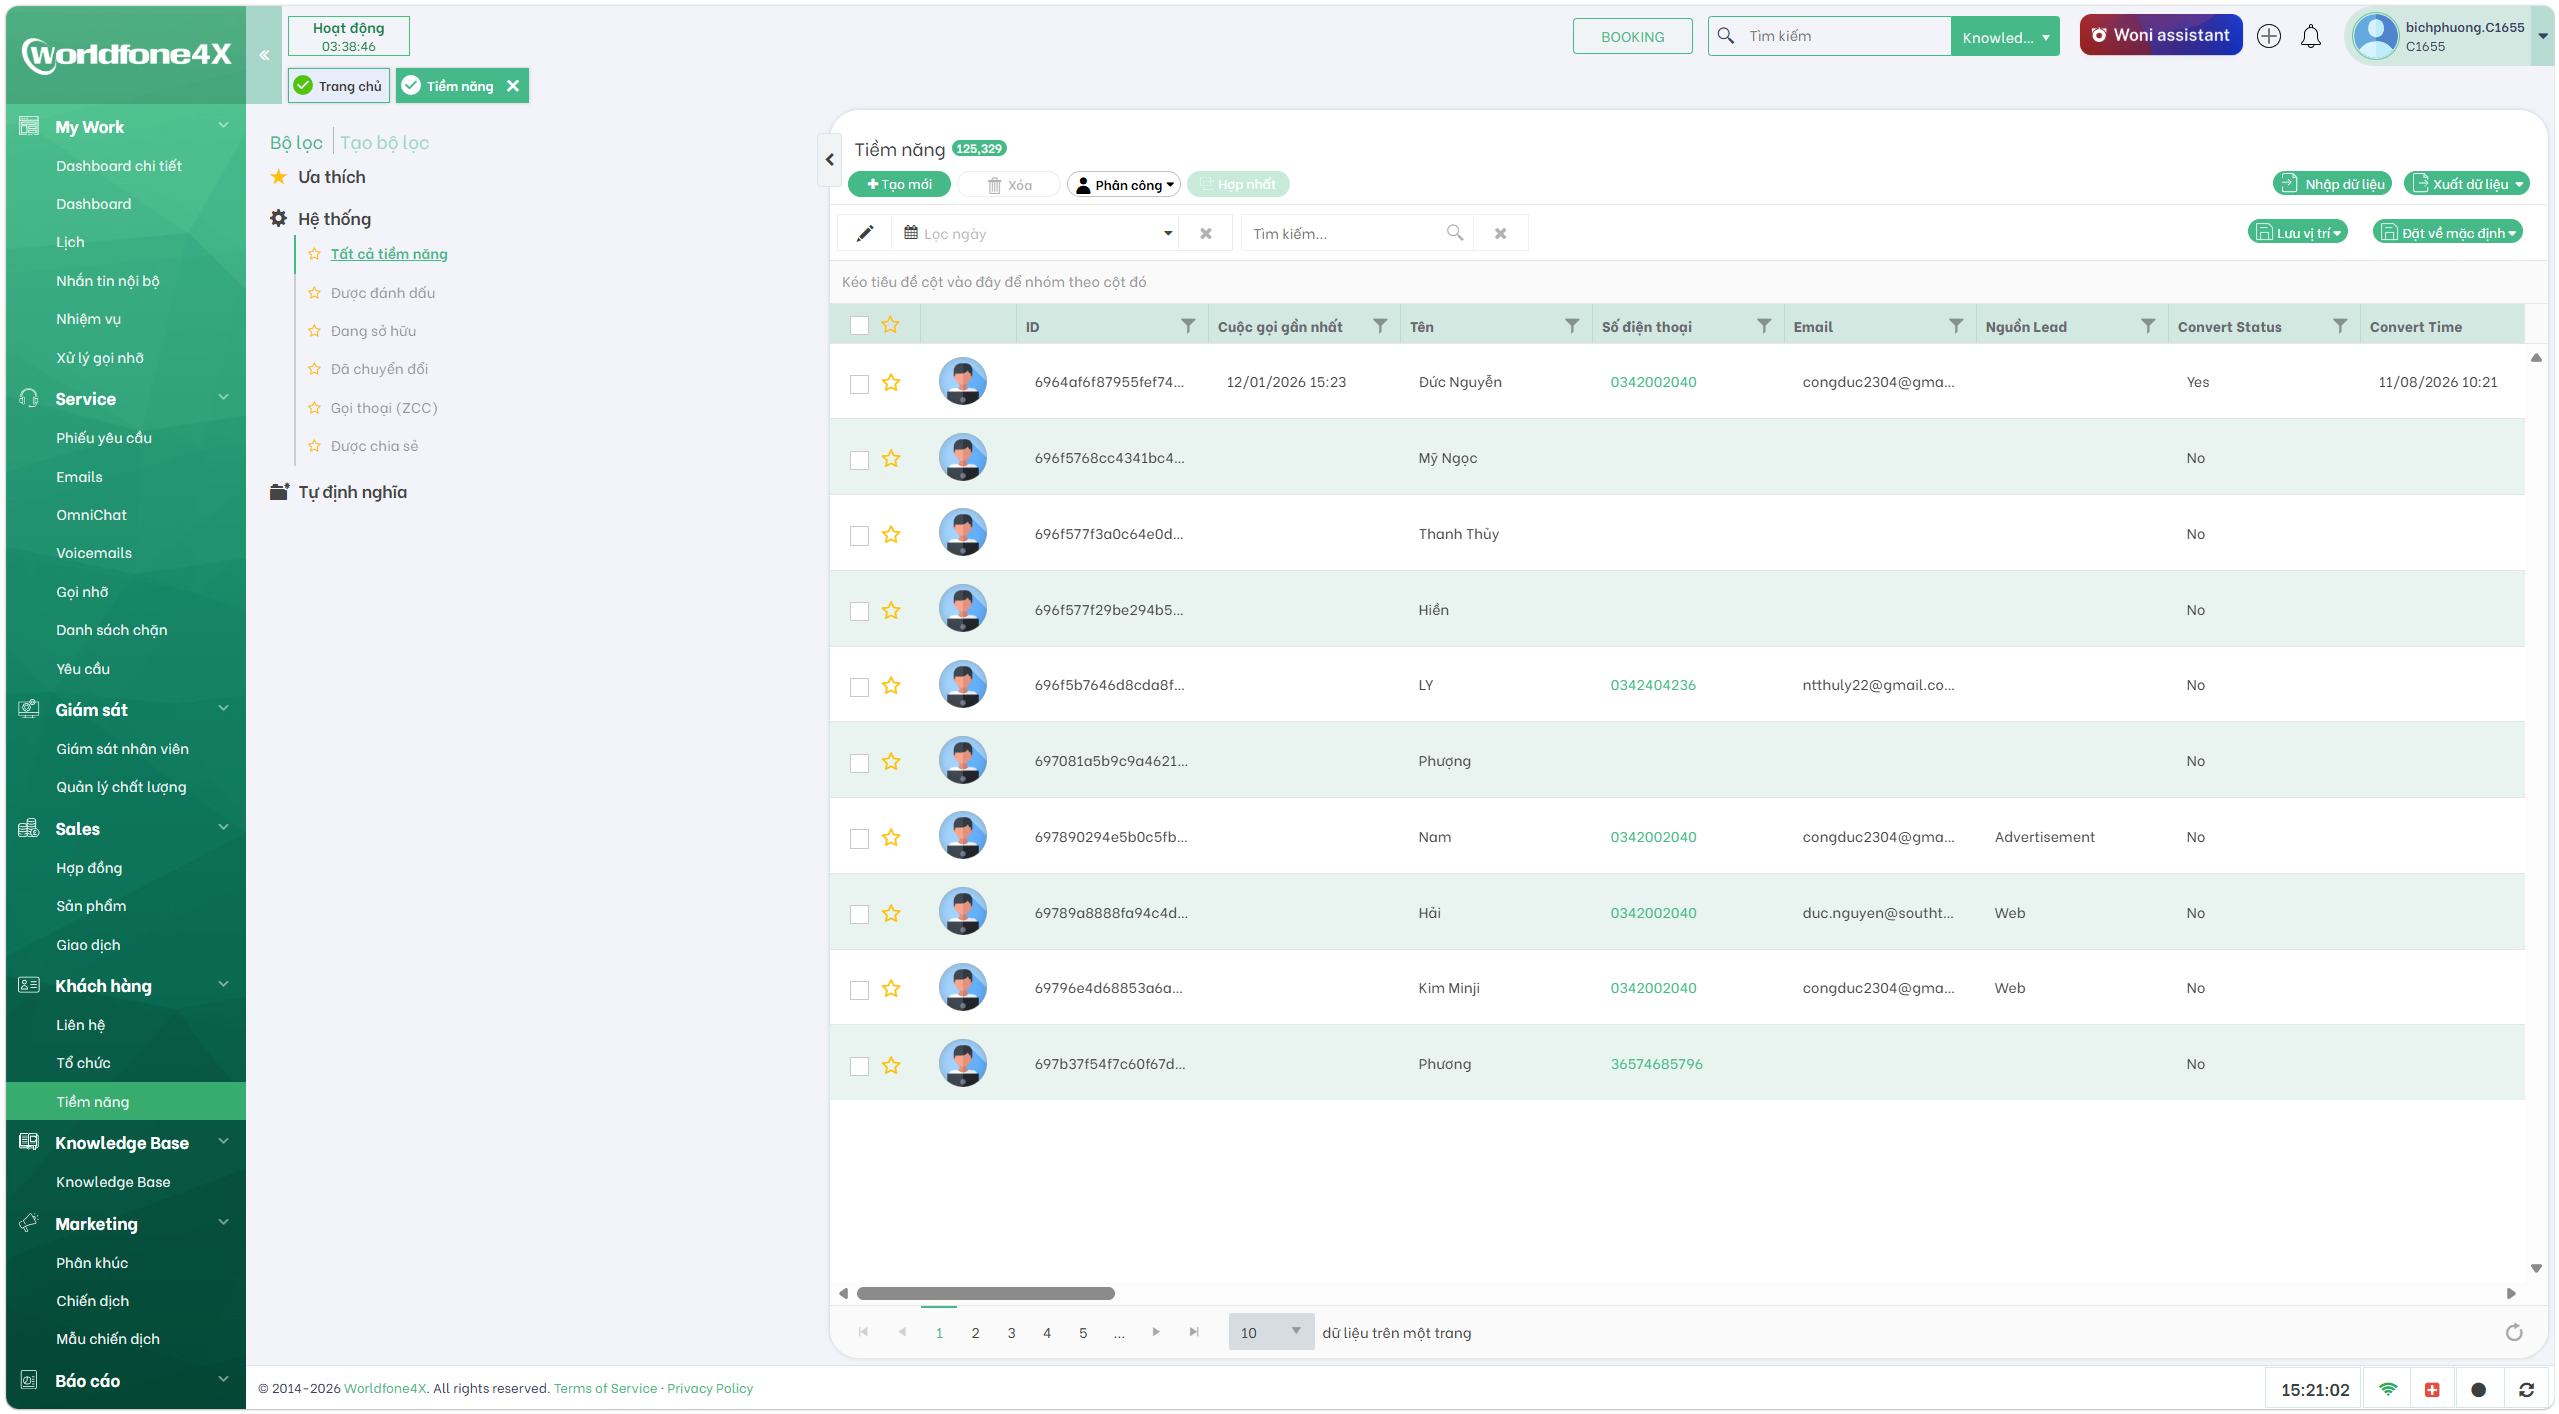Open the Tên column filter funnel
Viewport: 2559px width, 1414px height.
pos(1572,326)
